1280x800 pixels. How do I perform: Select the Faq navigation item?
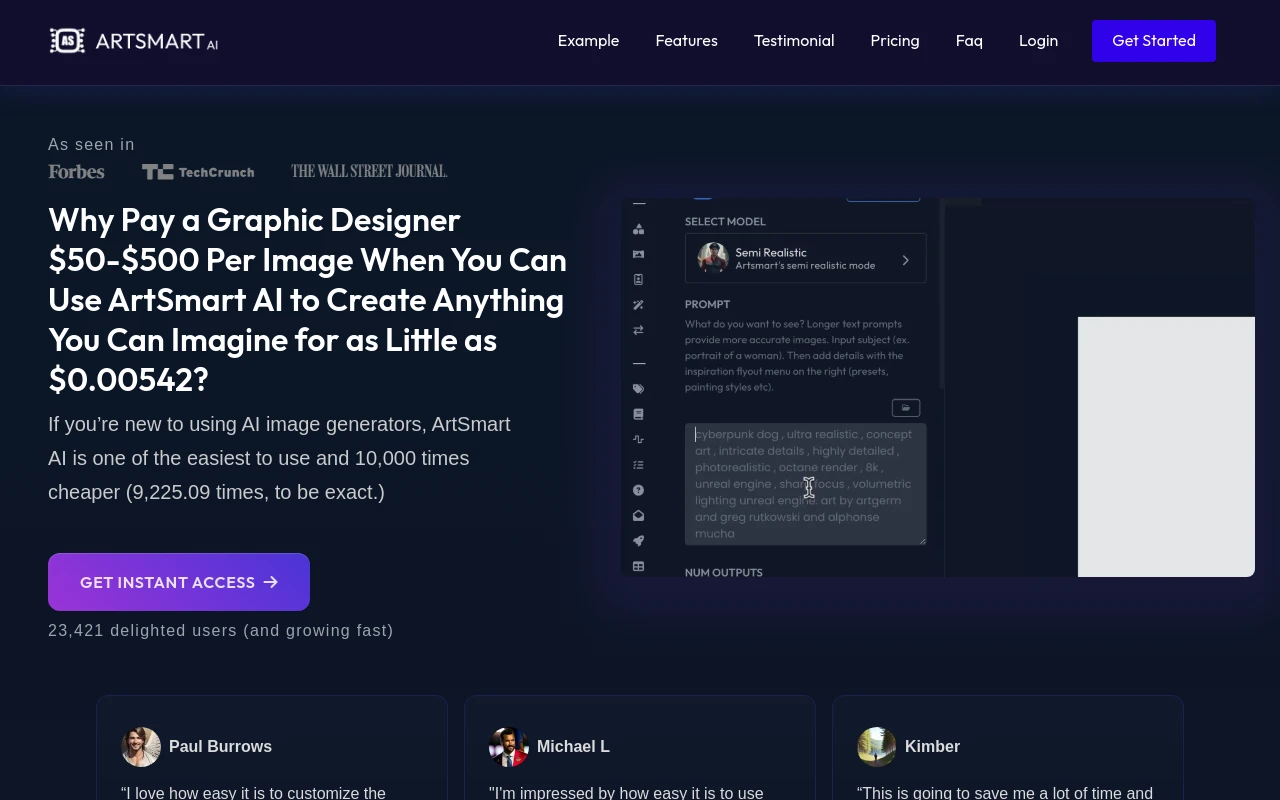coord(968,41)
